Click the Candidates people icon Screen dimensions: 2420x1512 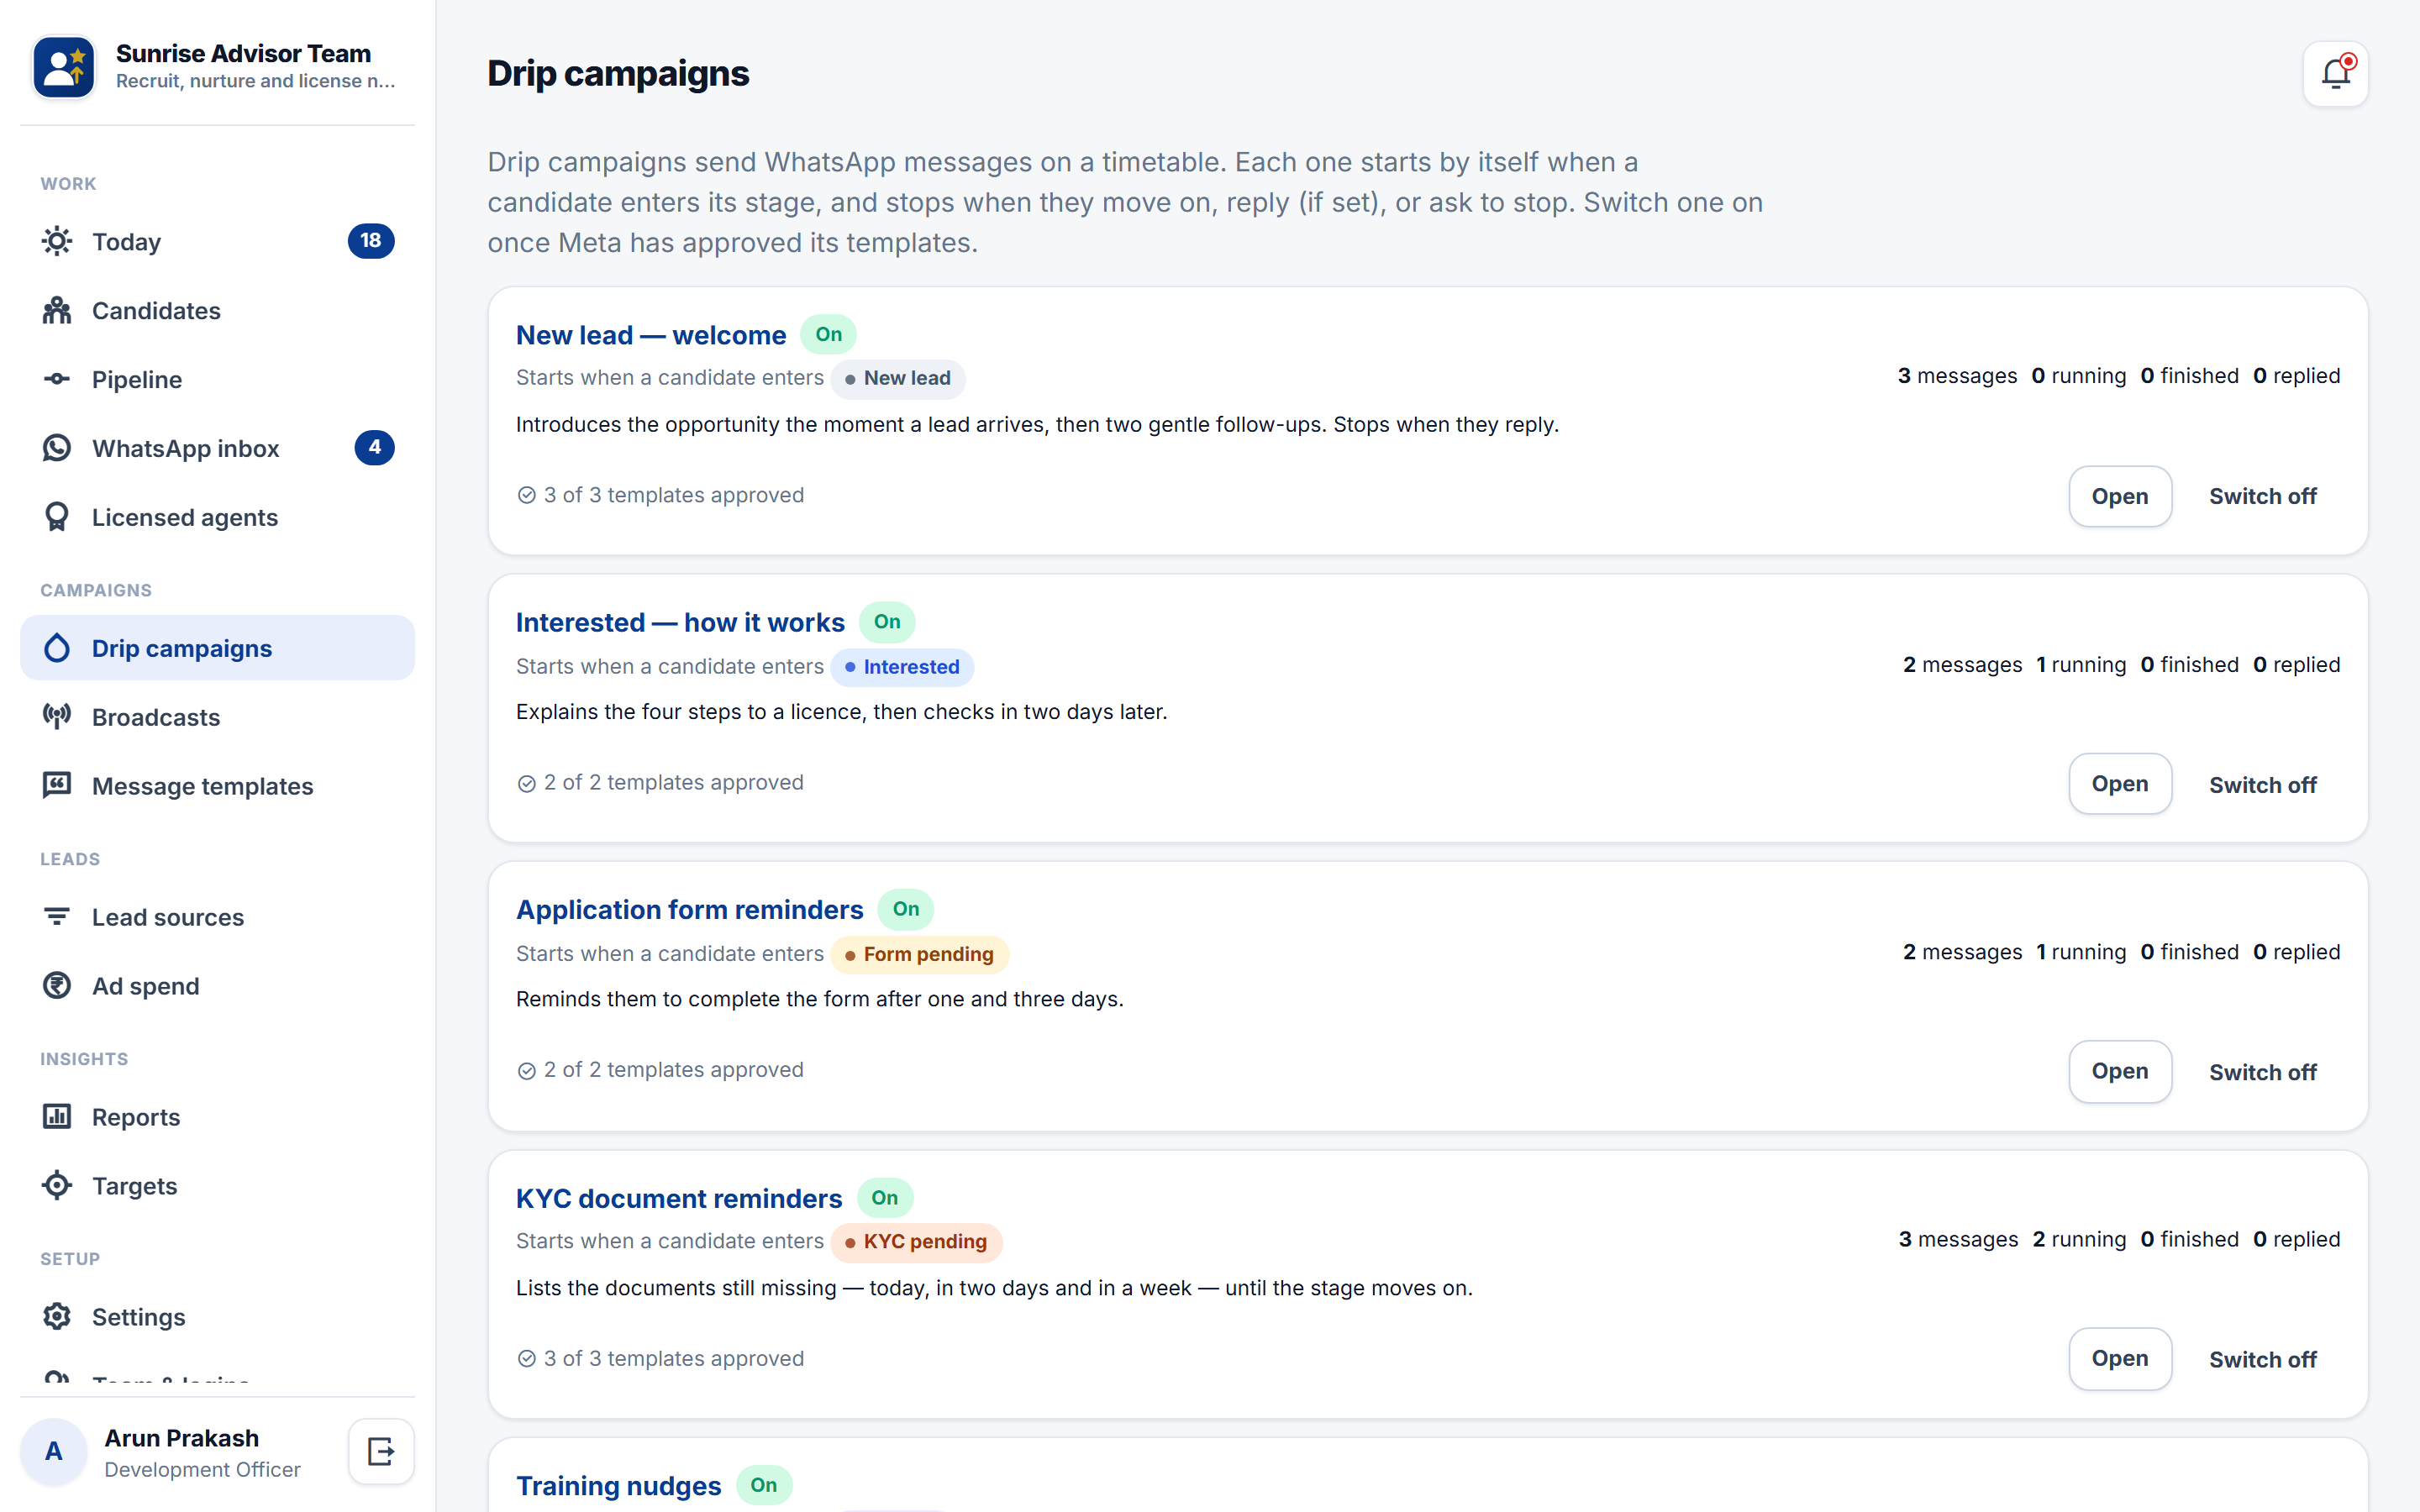click(x=57, y=310)
